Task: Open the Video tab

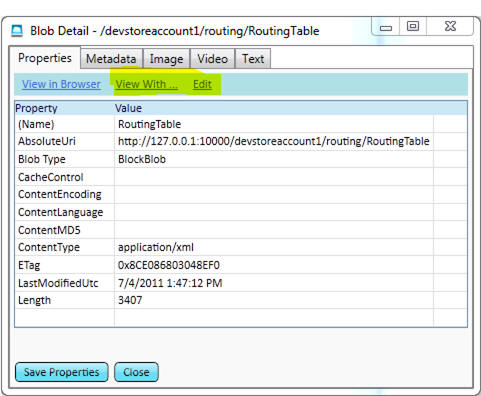Action: click(212, 59)
